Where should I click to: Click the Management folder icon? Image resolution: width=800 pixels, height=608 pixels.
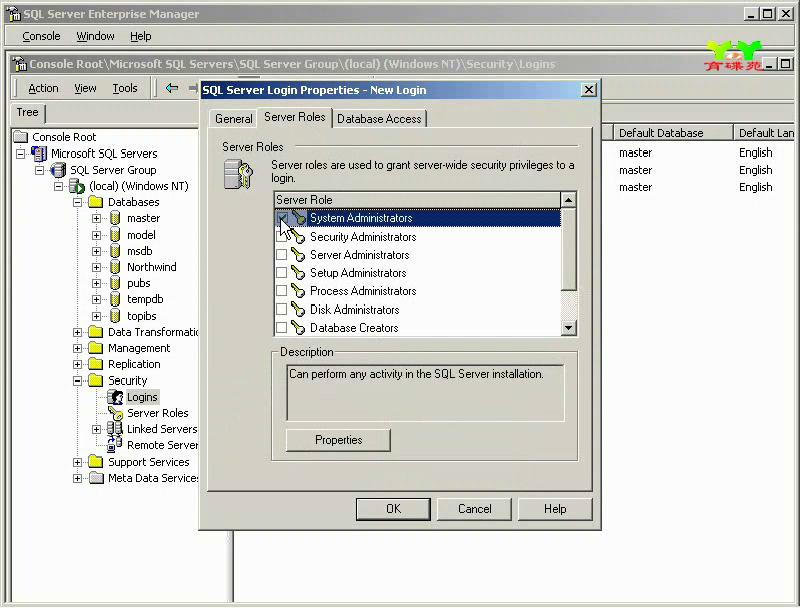(x=95, y=348)
